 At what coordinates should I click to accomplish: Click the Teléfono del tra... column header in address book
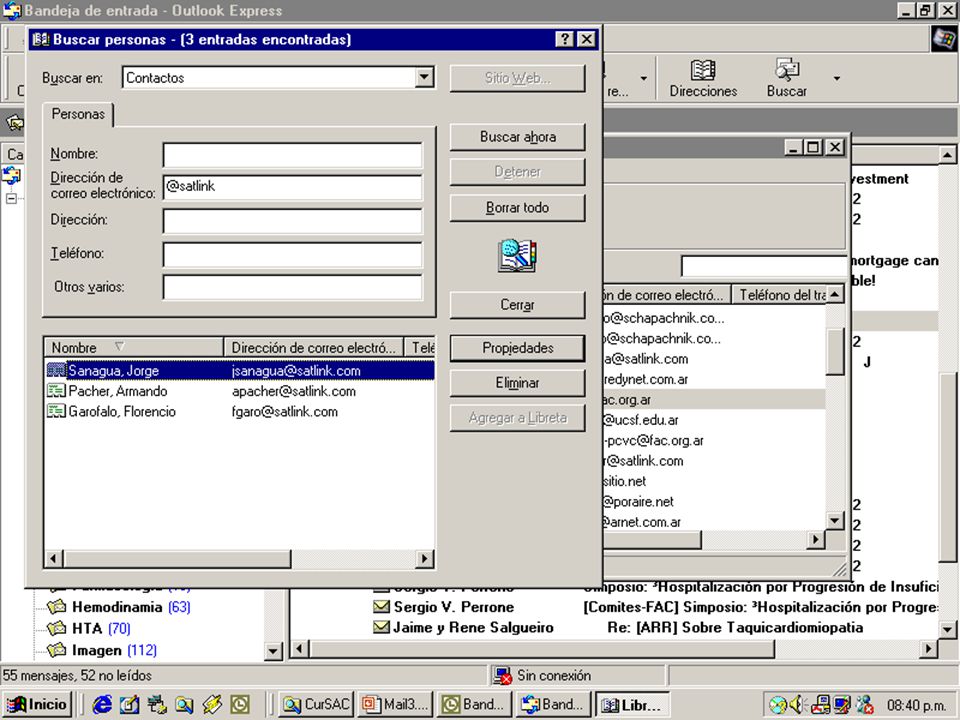pyautogui.click(x=780, y=294)
